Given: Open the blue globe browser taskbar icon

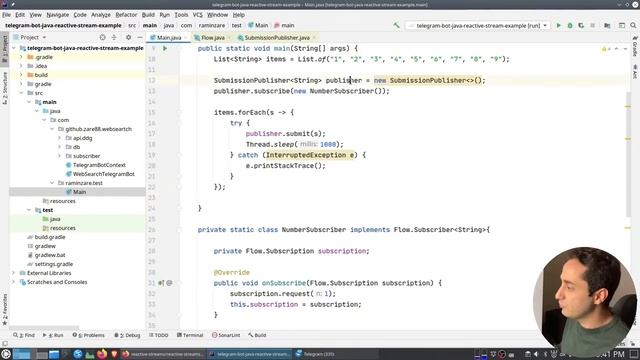Looking at the screenshot, I should pos(78,354).
